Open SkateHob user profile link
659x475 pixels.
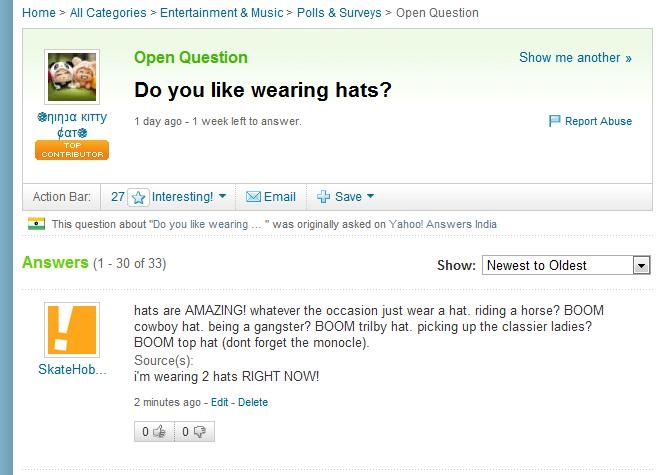tap(71, 369)
